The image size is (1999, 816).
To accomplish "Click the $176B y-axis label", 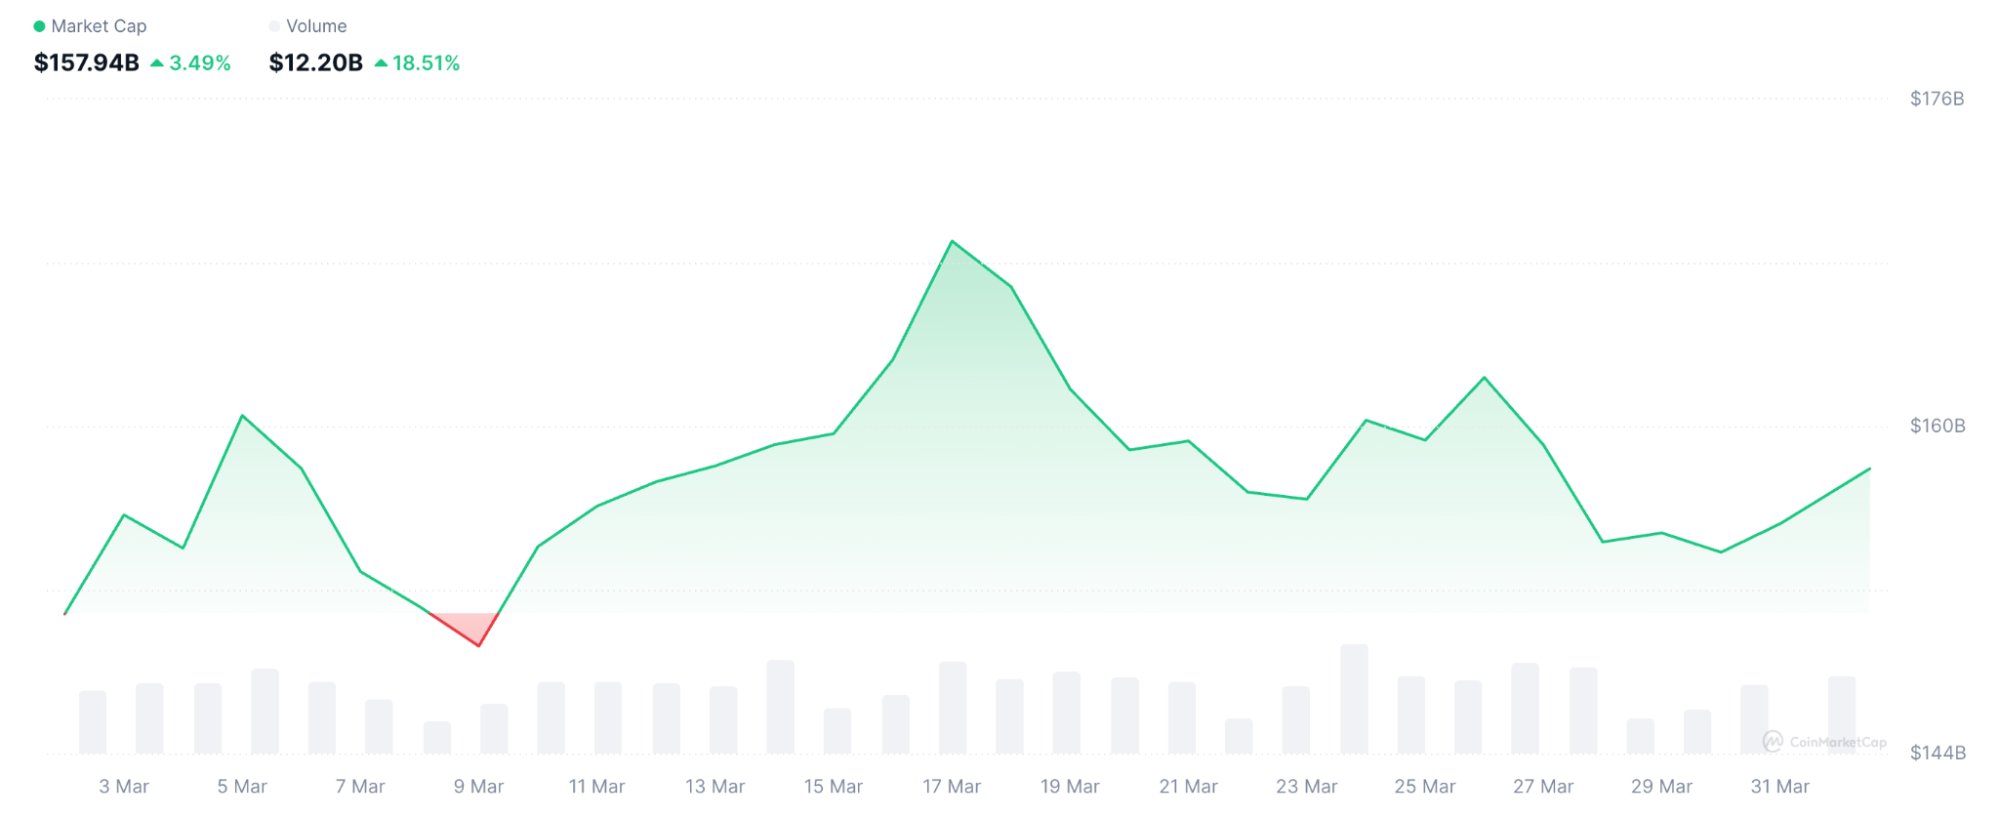I will (1936, 98).
